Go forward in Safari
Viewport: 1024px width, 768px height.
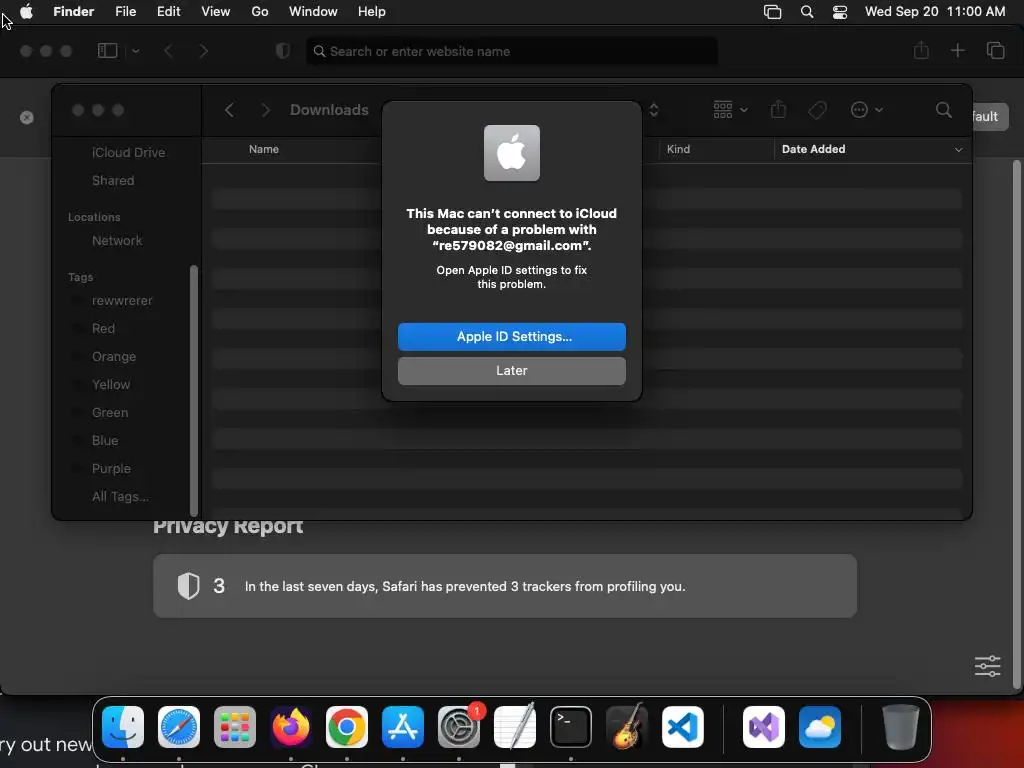point(204,51)
